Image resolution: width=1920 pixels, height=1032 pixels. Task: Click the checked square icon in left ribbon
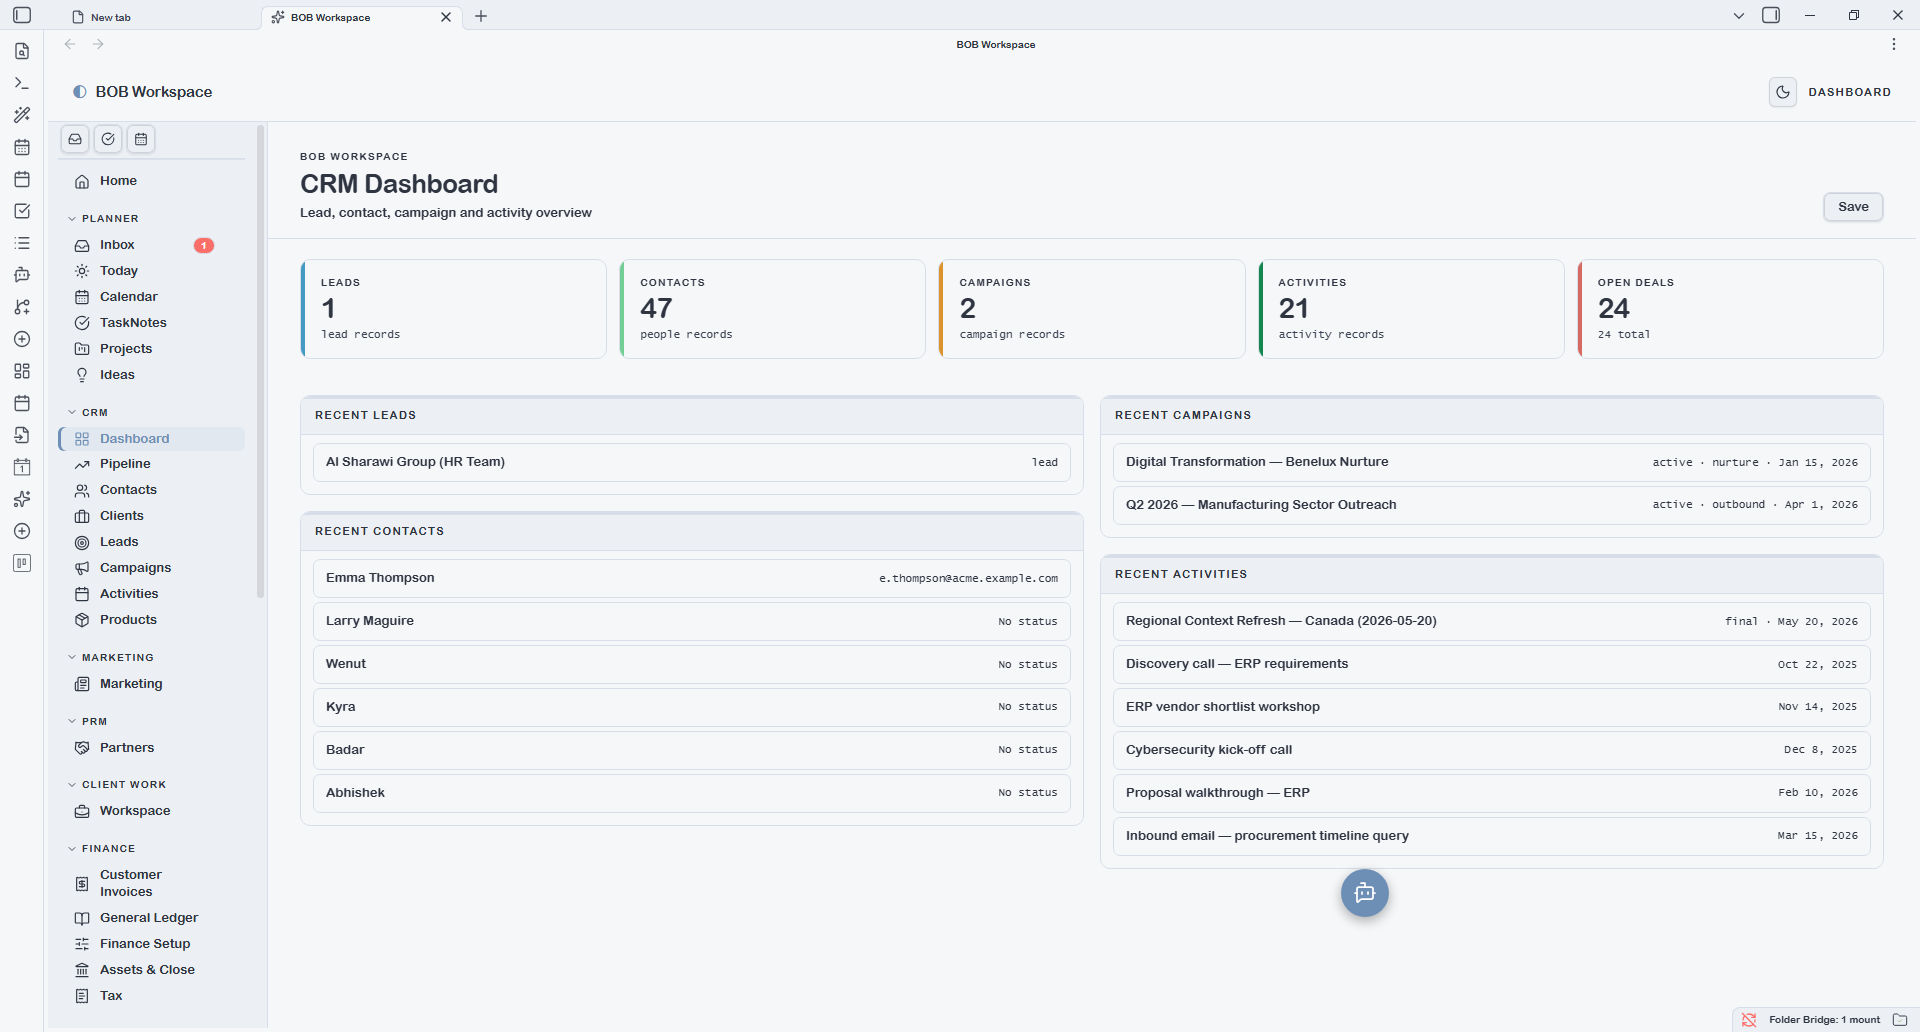[22, 211]
